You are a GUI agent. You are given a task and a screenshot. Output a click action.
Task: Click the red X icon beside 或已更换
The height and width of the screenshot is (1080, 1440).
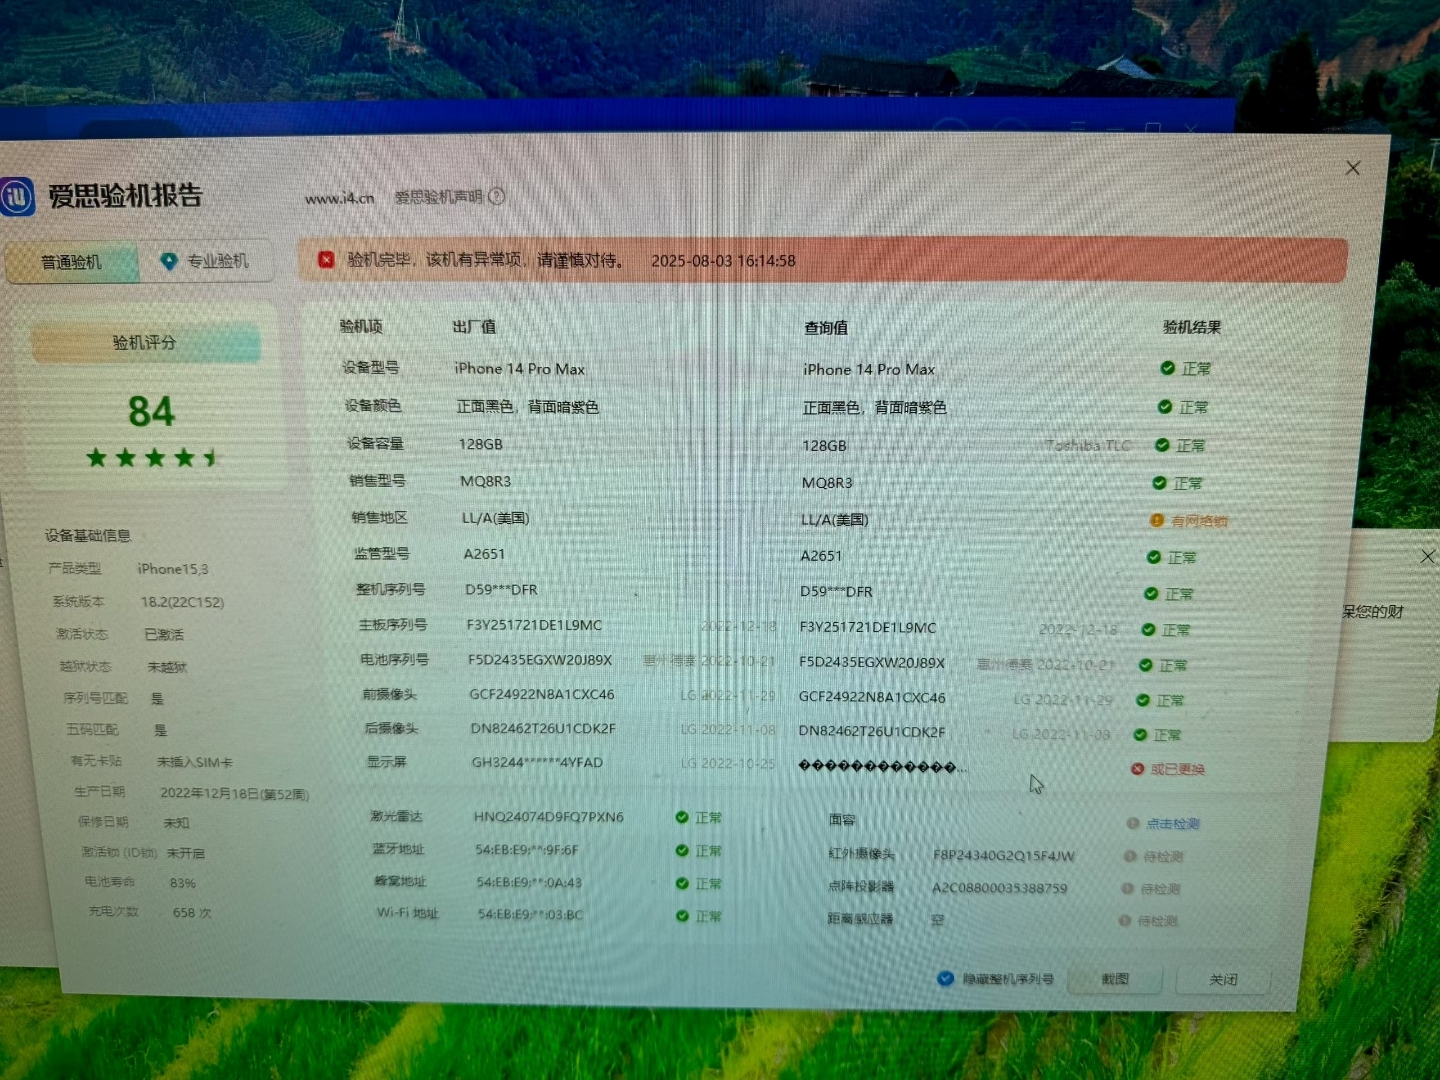coord(1137,769)
